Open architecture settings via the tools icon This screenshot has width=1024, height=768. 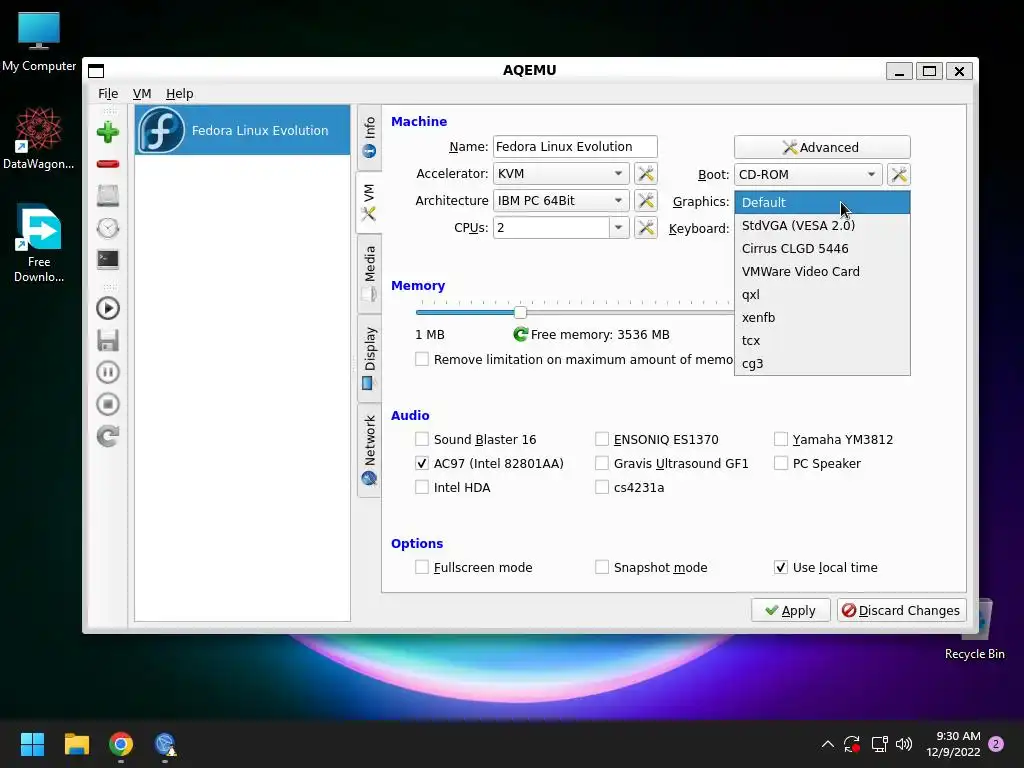coord(646,200)
